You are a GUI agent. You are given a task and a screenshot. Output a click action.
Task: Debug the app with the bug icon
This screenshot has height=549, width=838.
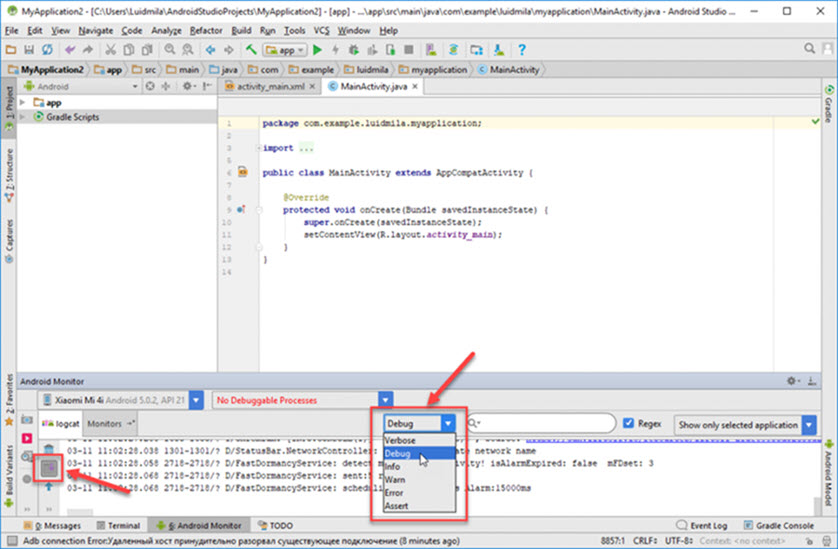point(353,50)
